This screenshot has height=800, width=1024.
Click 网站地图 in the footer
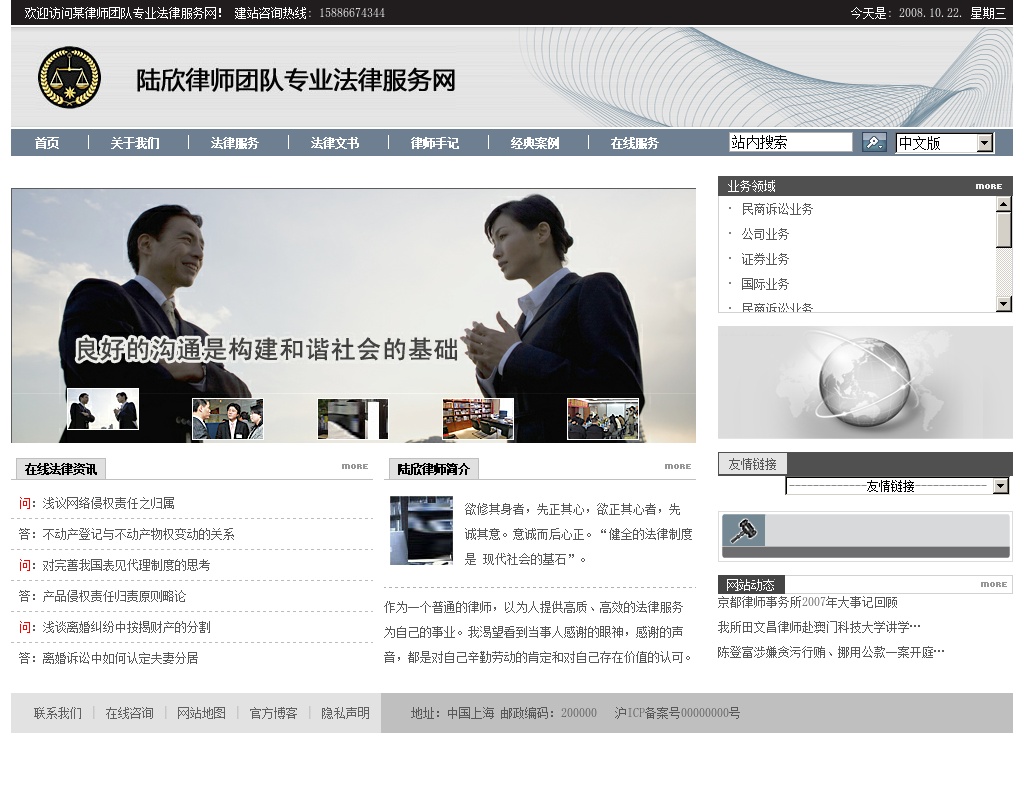click(x=201, y=713)
